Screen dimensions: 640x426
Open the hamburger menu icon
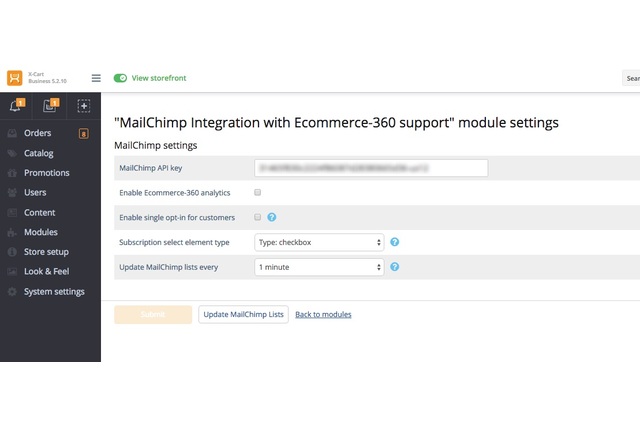[x=96, y=78]
